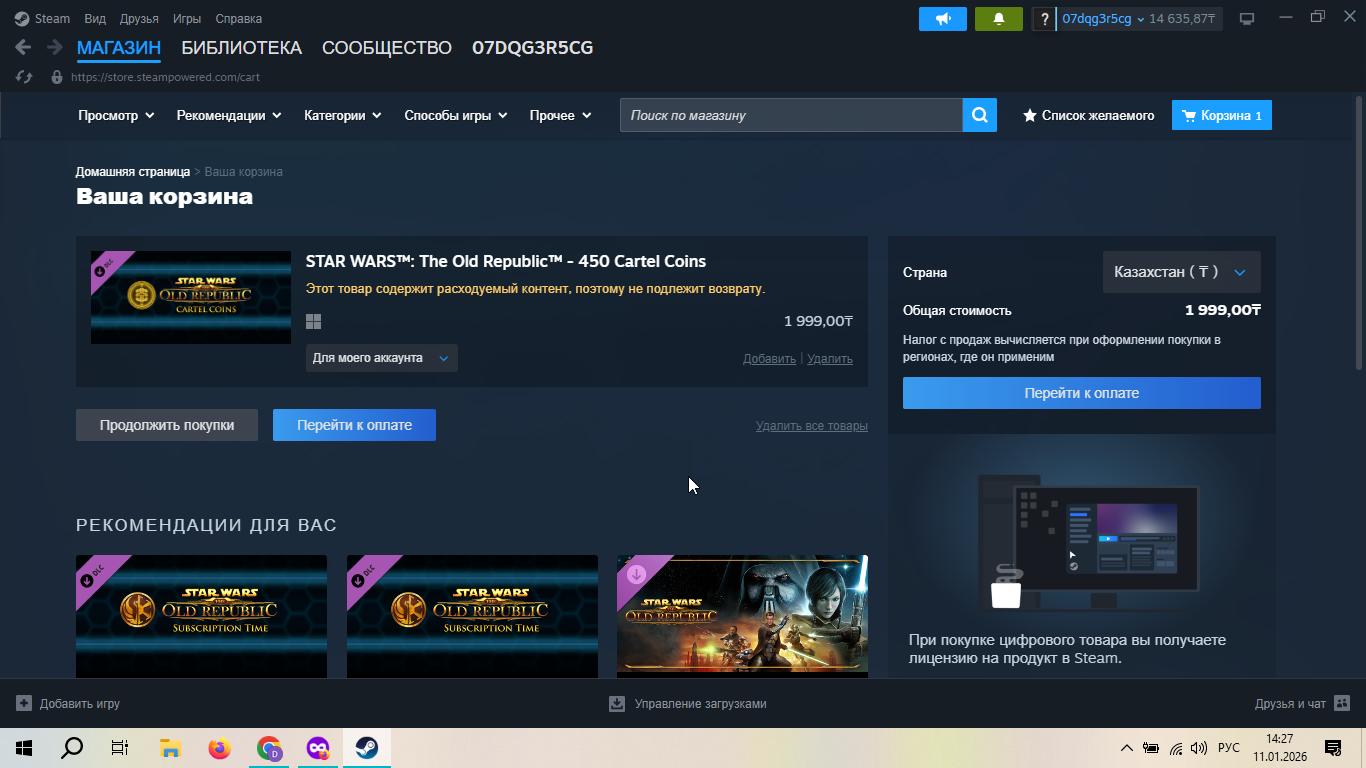1366x768 pixels.
Task: Open the first Subscription Time recommendation thumbnail
Action: 201,616
